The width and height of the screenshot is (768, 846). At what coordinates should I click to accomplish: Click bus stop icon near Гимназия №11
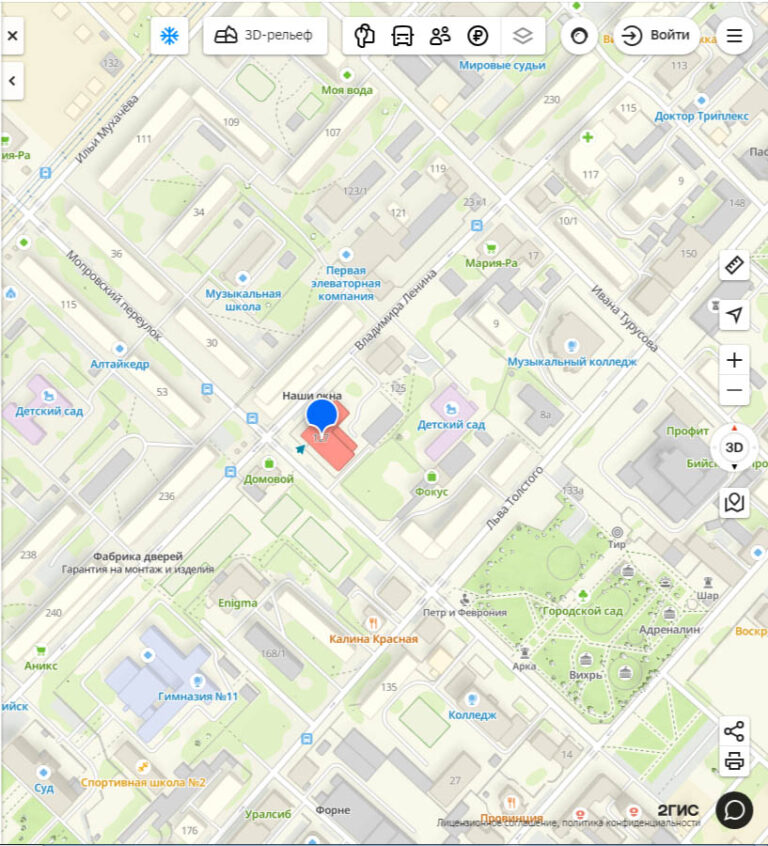tap(307, 738)
